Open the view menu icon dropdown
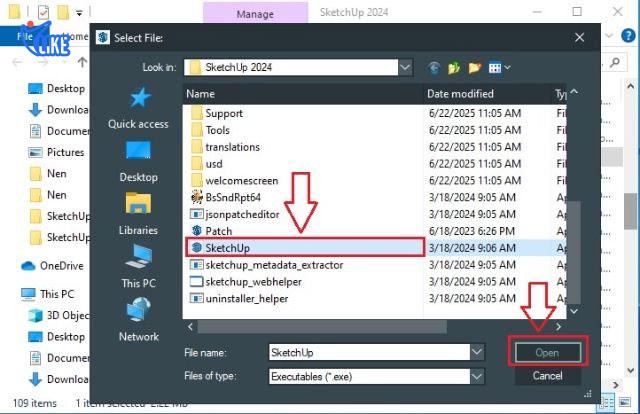Viewport: 640px width, 414px height. pyautogui.click(x=500, y=68)
